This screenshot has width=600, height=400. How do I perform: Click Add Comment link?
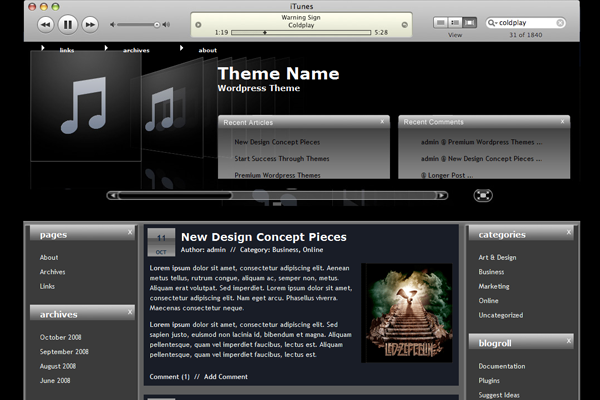[226, 377]
